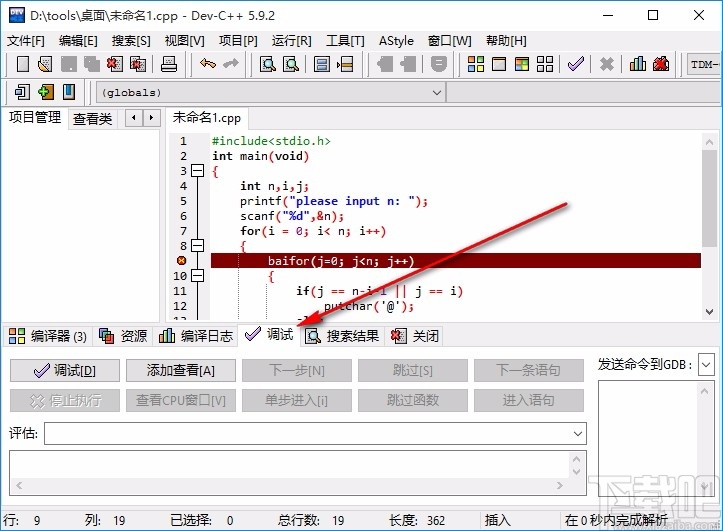Click the Find magnifier icon
Image resolution: width=723 pixels, height=531 pixels.
pyautogui.click(x=267, y=64)
